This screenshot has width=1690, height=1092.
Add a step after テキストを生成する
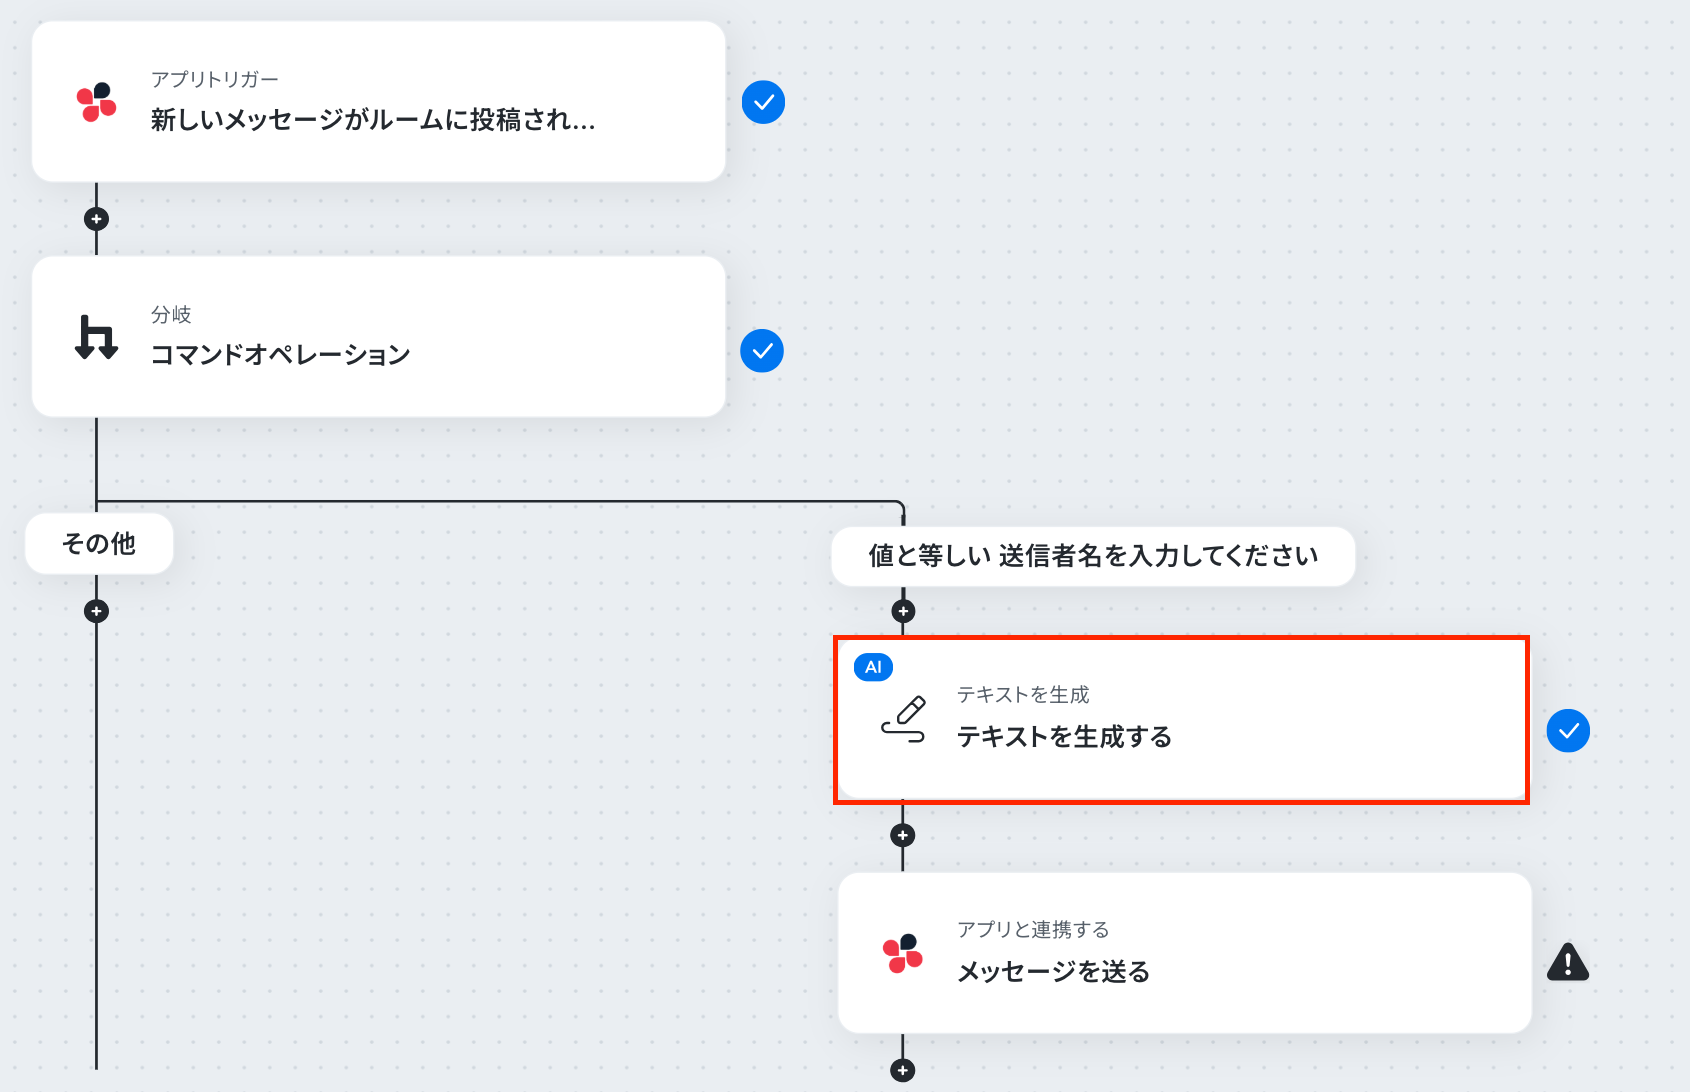(x=903, y=835)
